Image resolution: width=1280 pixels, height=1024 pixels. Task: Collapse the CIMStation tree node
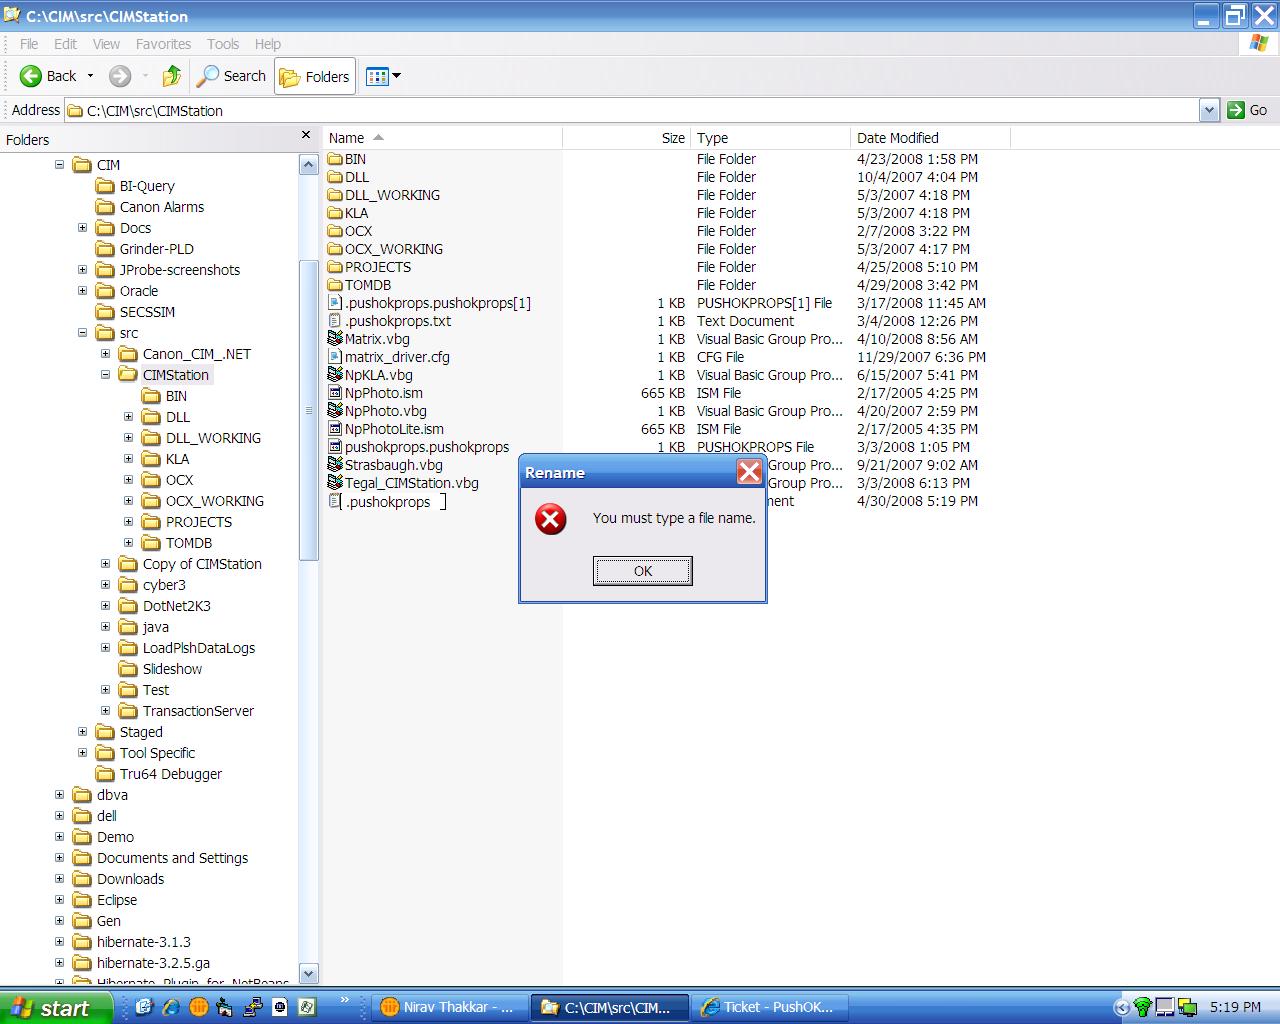click(x=106, y=375)
